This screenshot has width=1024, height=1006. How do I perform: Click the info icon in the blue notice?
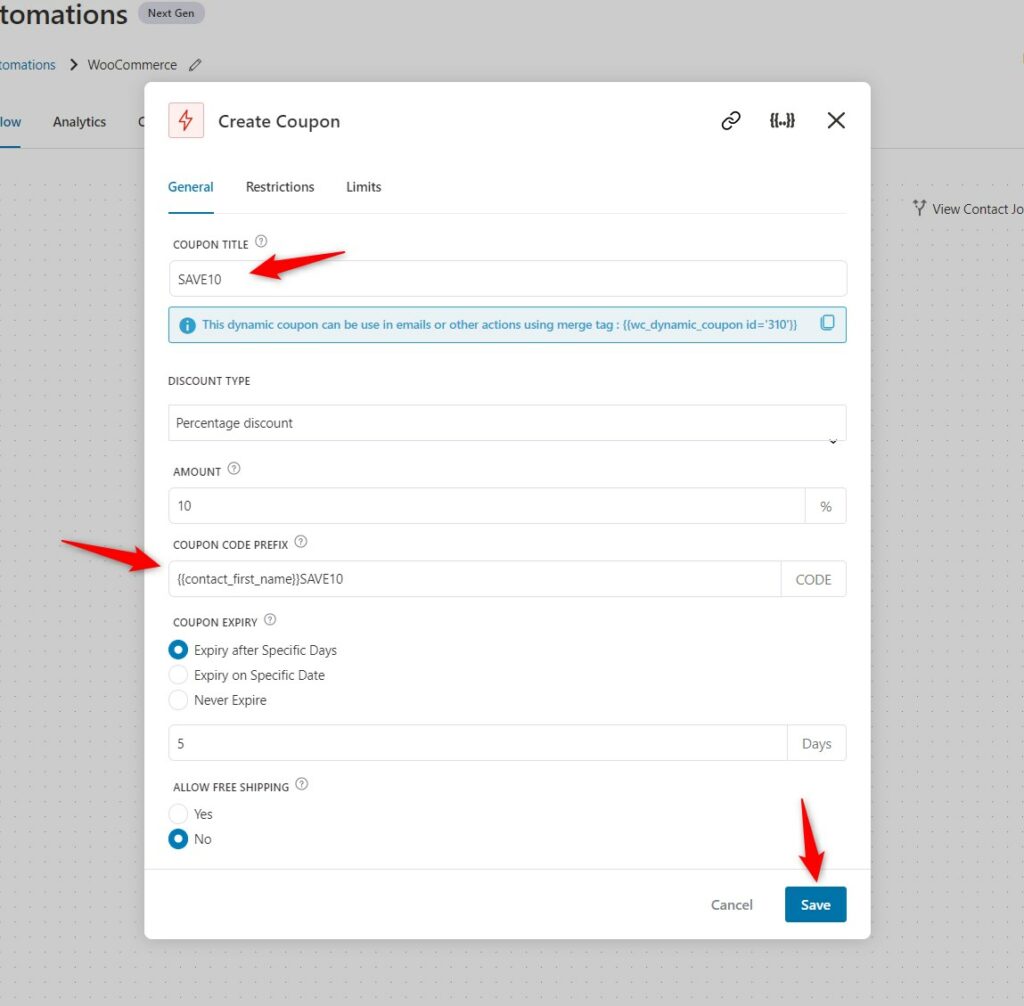tap(187, 325)
